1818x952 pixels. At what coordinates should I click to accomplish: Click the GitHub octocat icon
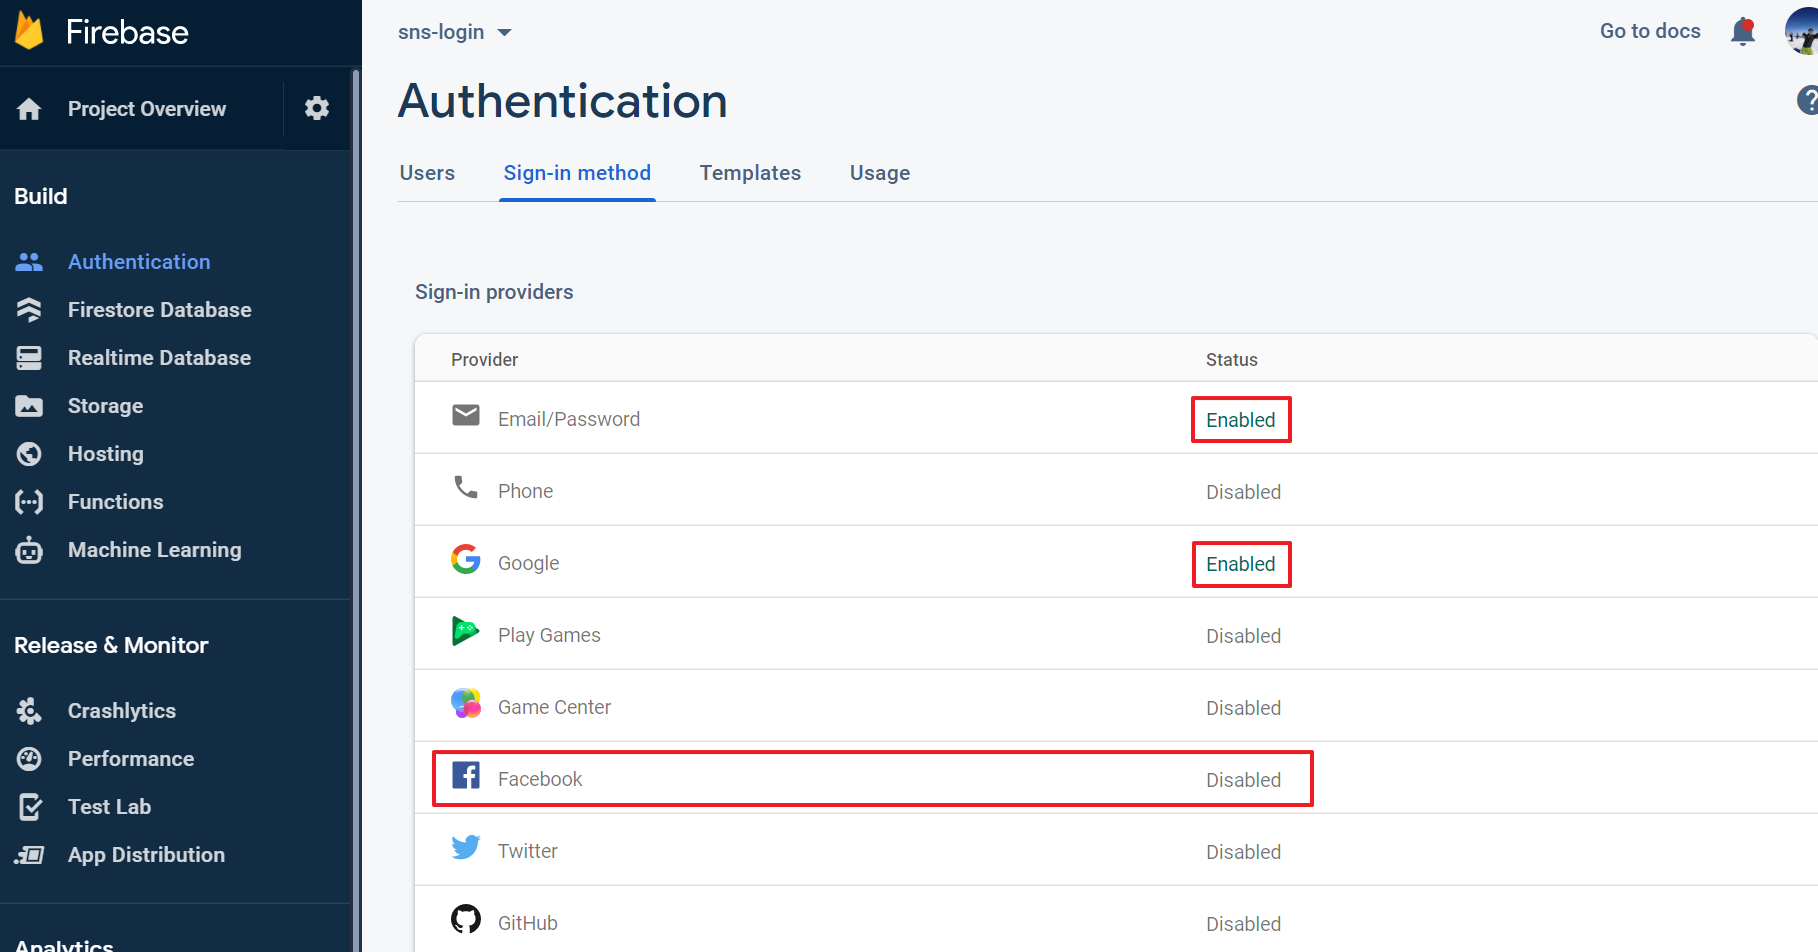click(466, 919)
